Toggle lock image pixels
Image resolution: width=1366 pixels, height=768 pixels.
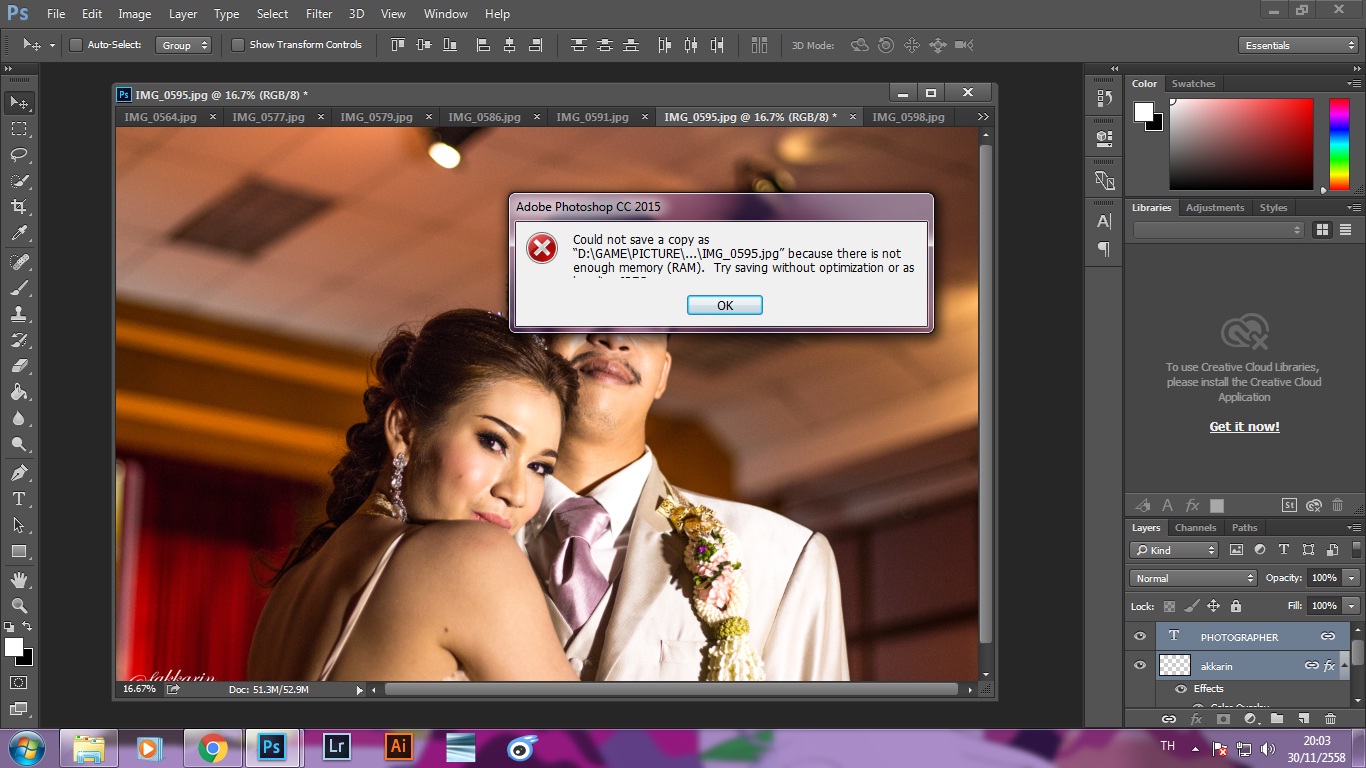[1191, 606]
